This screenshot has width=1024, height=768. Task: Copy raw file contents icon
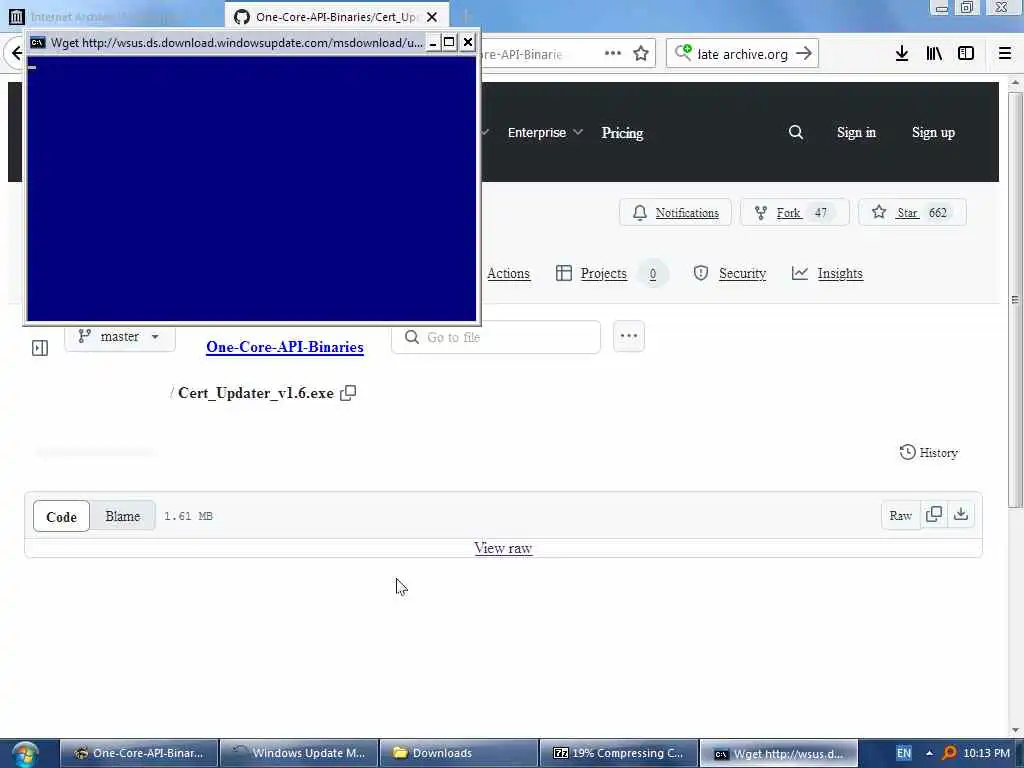click(x=934, y=515)
